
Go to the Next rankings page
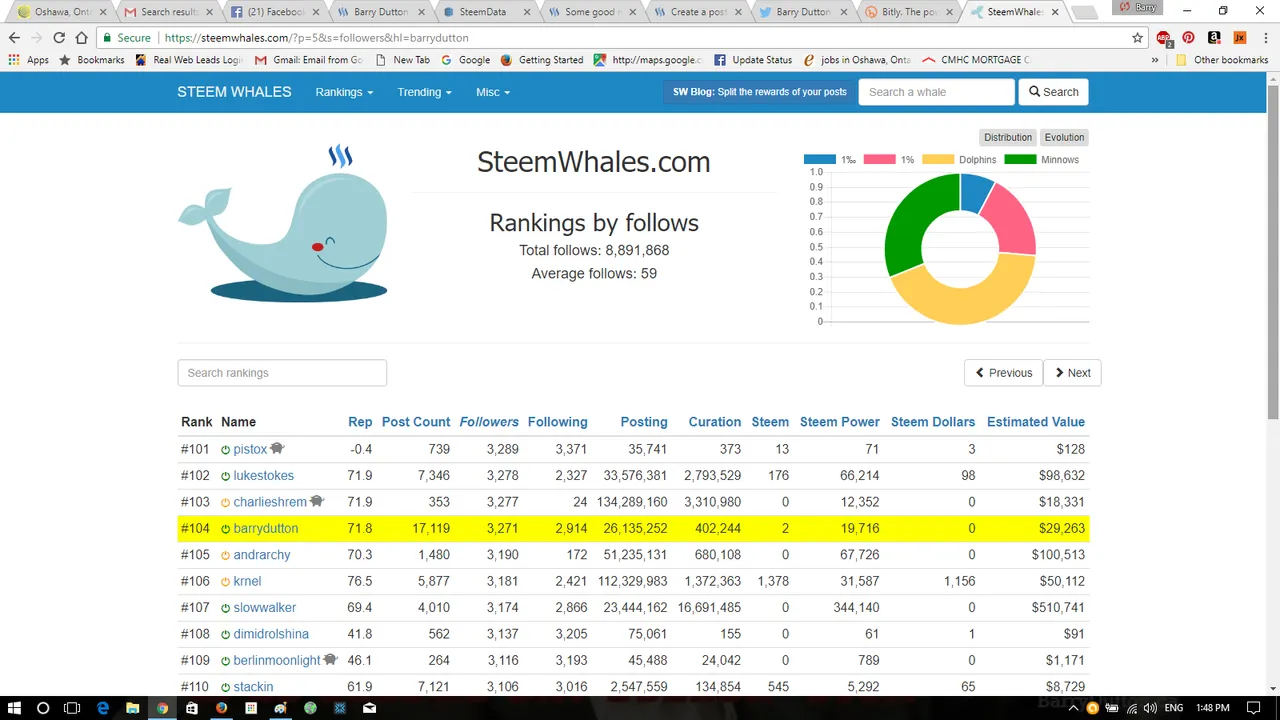coord(1072,373)
